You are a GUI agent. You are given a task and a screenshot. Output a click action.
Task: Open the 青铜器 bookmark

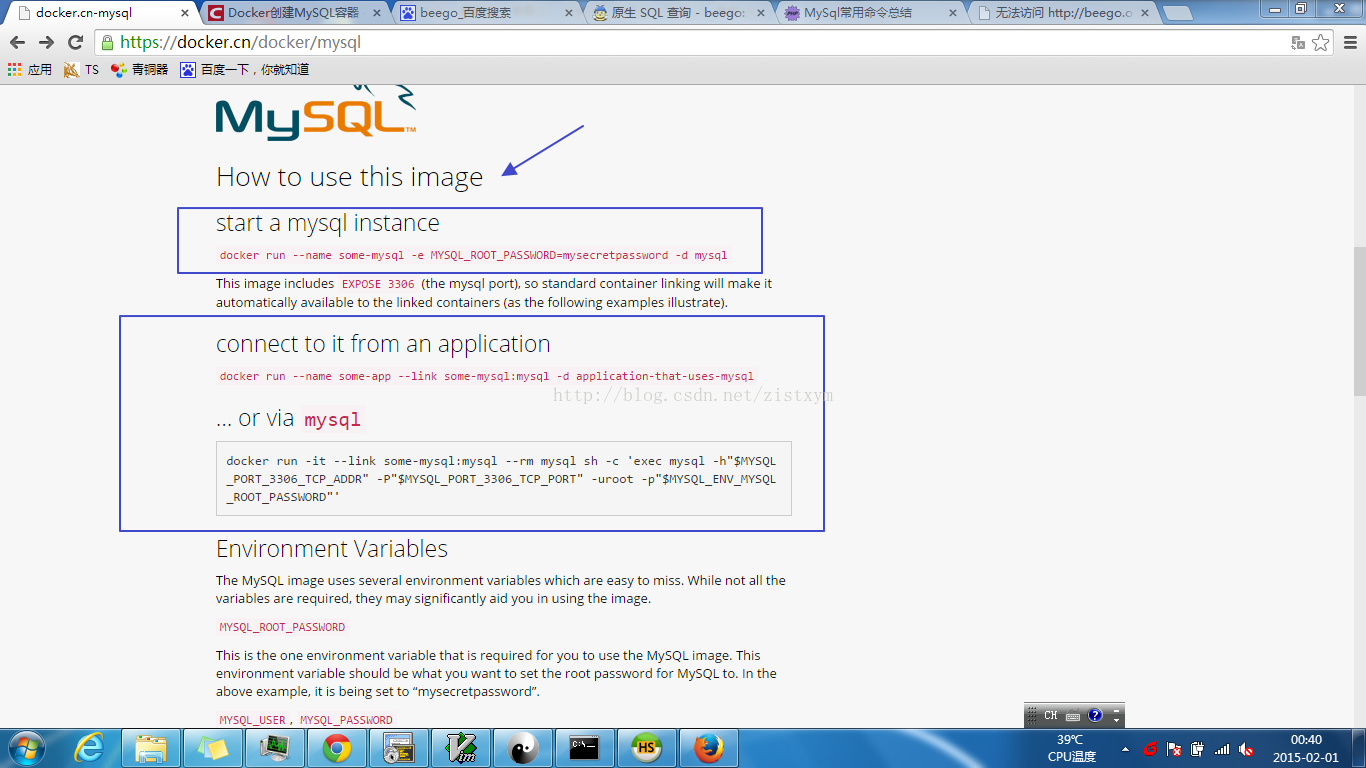(x=140, y=70)
